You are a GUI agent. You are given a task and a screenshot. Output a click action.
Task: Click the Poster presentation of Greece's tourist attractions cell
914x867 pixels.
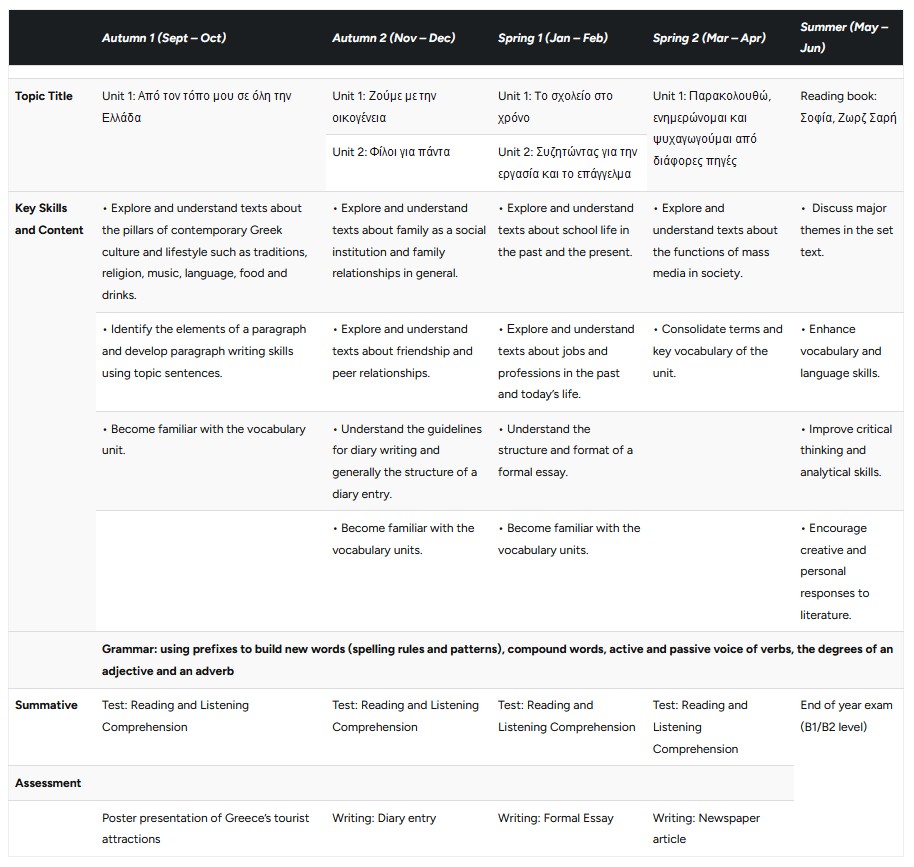205,828
